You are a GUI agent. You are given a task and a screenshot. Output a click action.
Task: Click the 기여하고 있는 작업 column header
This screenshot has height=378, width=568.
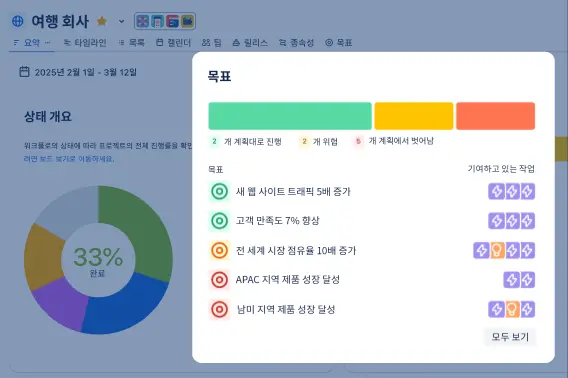501,169
